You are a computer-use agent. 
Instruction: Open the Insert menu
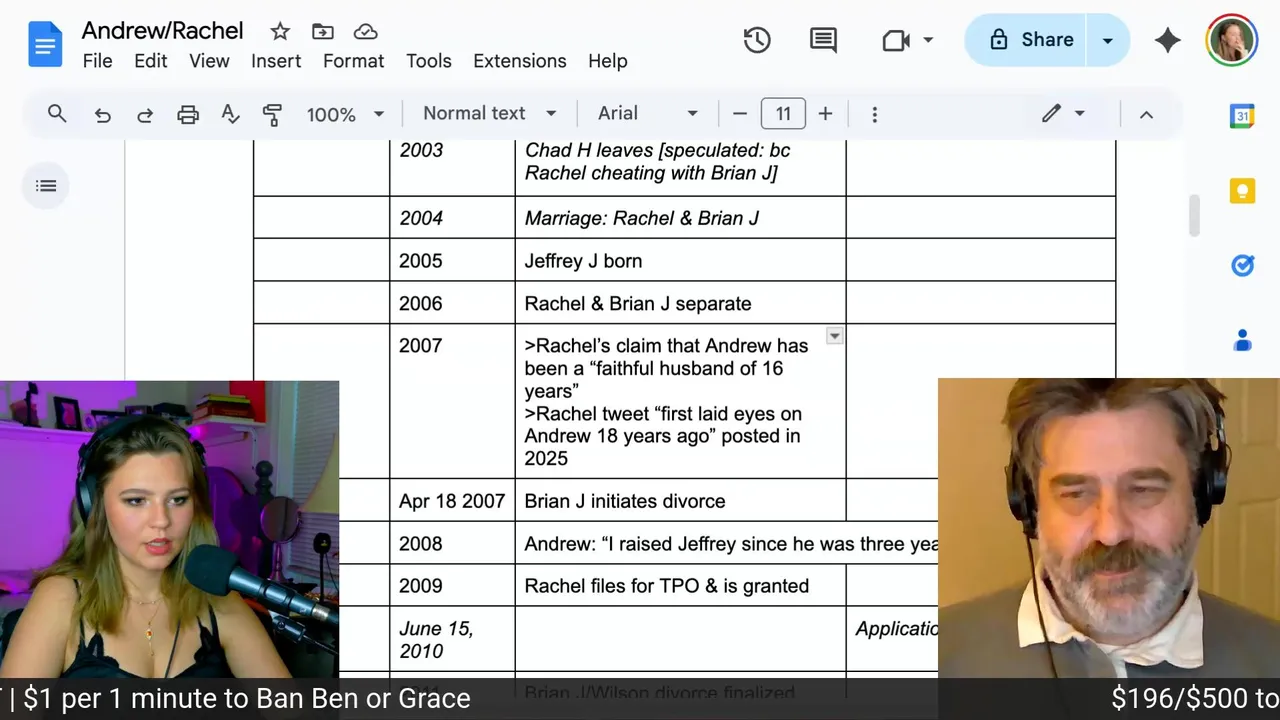tap(276, 61)
